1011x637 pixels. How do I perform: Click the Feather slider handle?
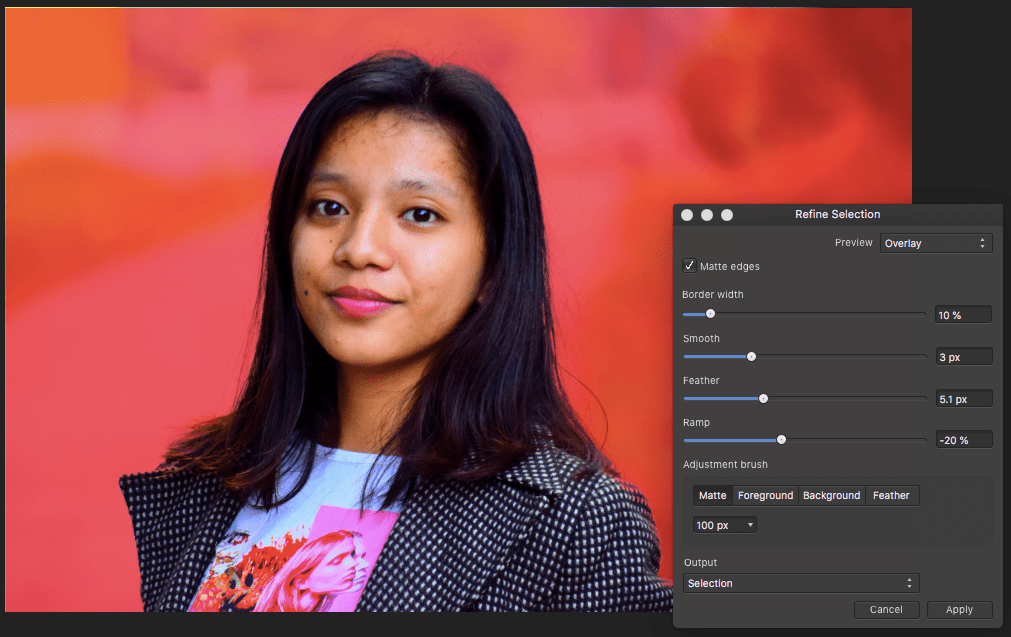click(x=763, y=398)
